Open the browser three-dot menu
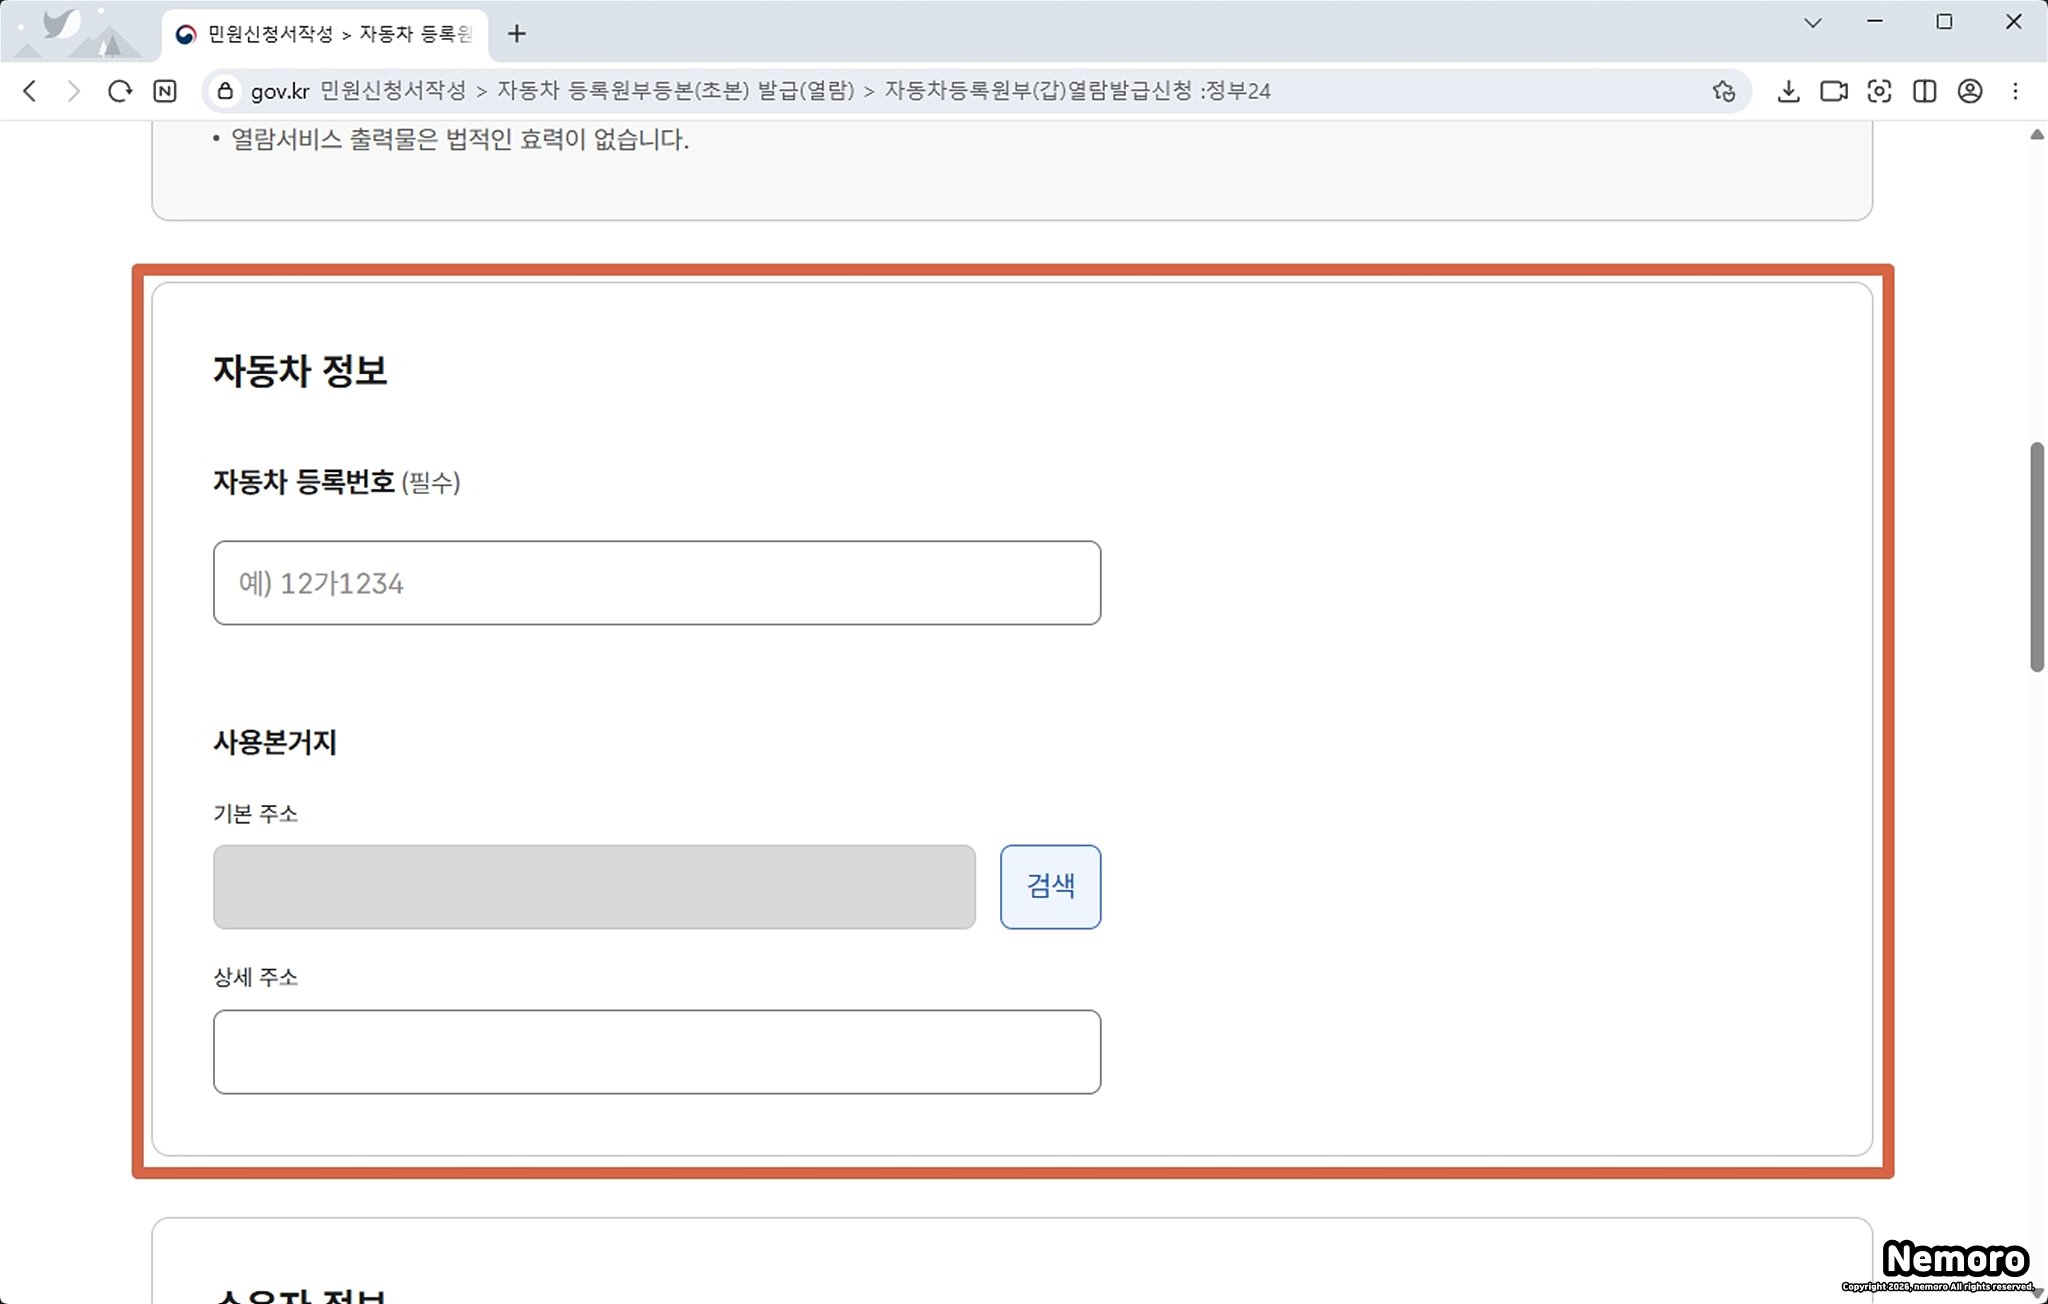2048x1304 pixels. (2015, 91)
